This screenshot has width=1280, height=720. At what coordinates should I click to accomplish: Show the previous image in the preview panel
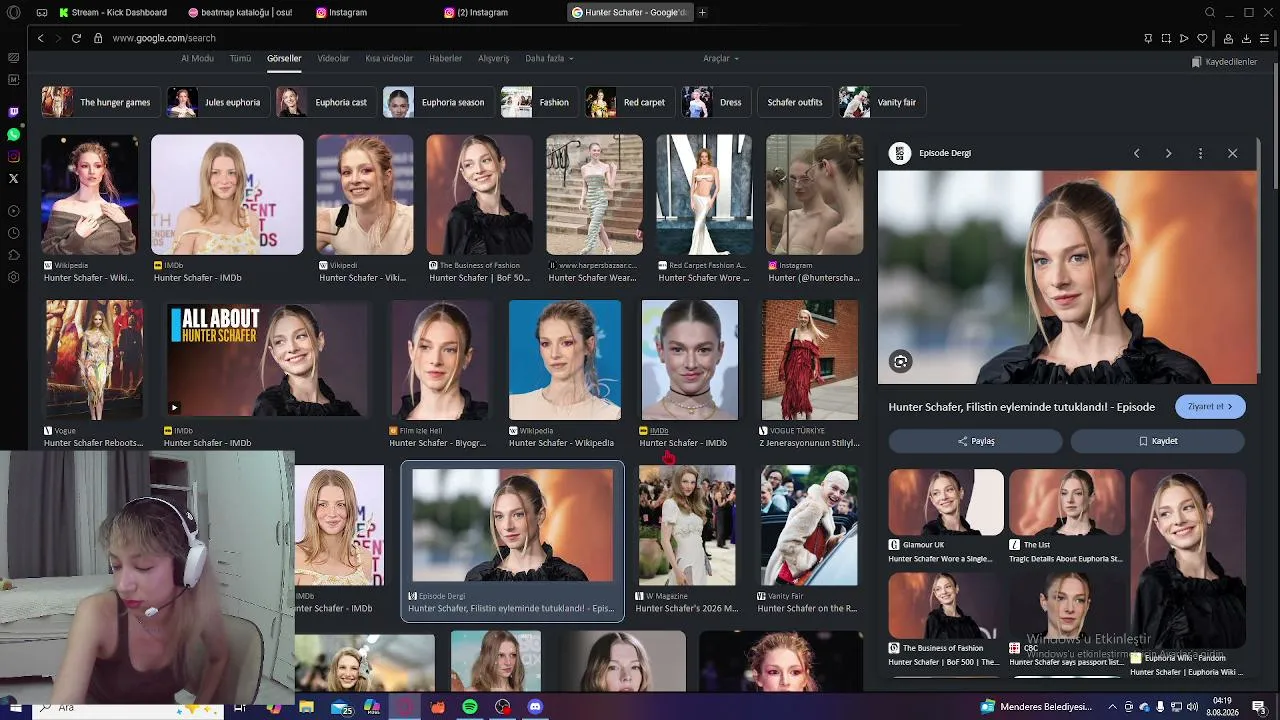click(x=1136, y=153)
